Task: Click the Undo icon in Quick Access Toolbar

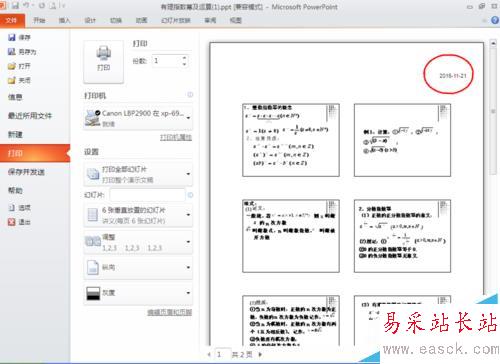Action: [x=26, y=6]
